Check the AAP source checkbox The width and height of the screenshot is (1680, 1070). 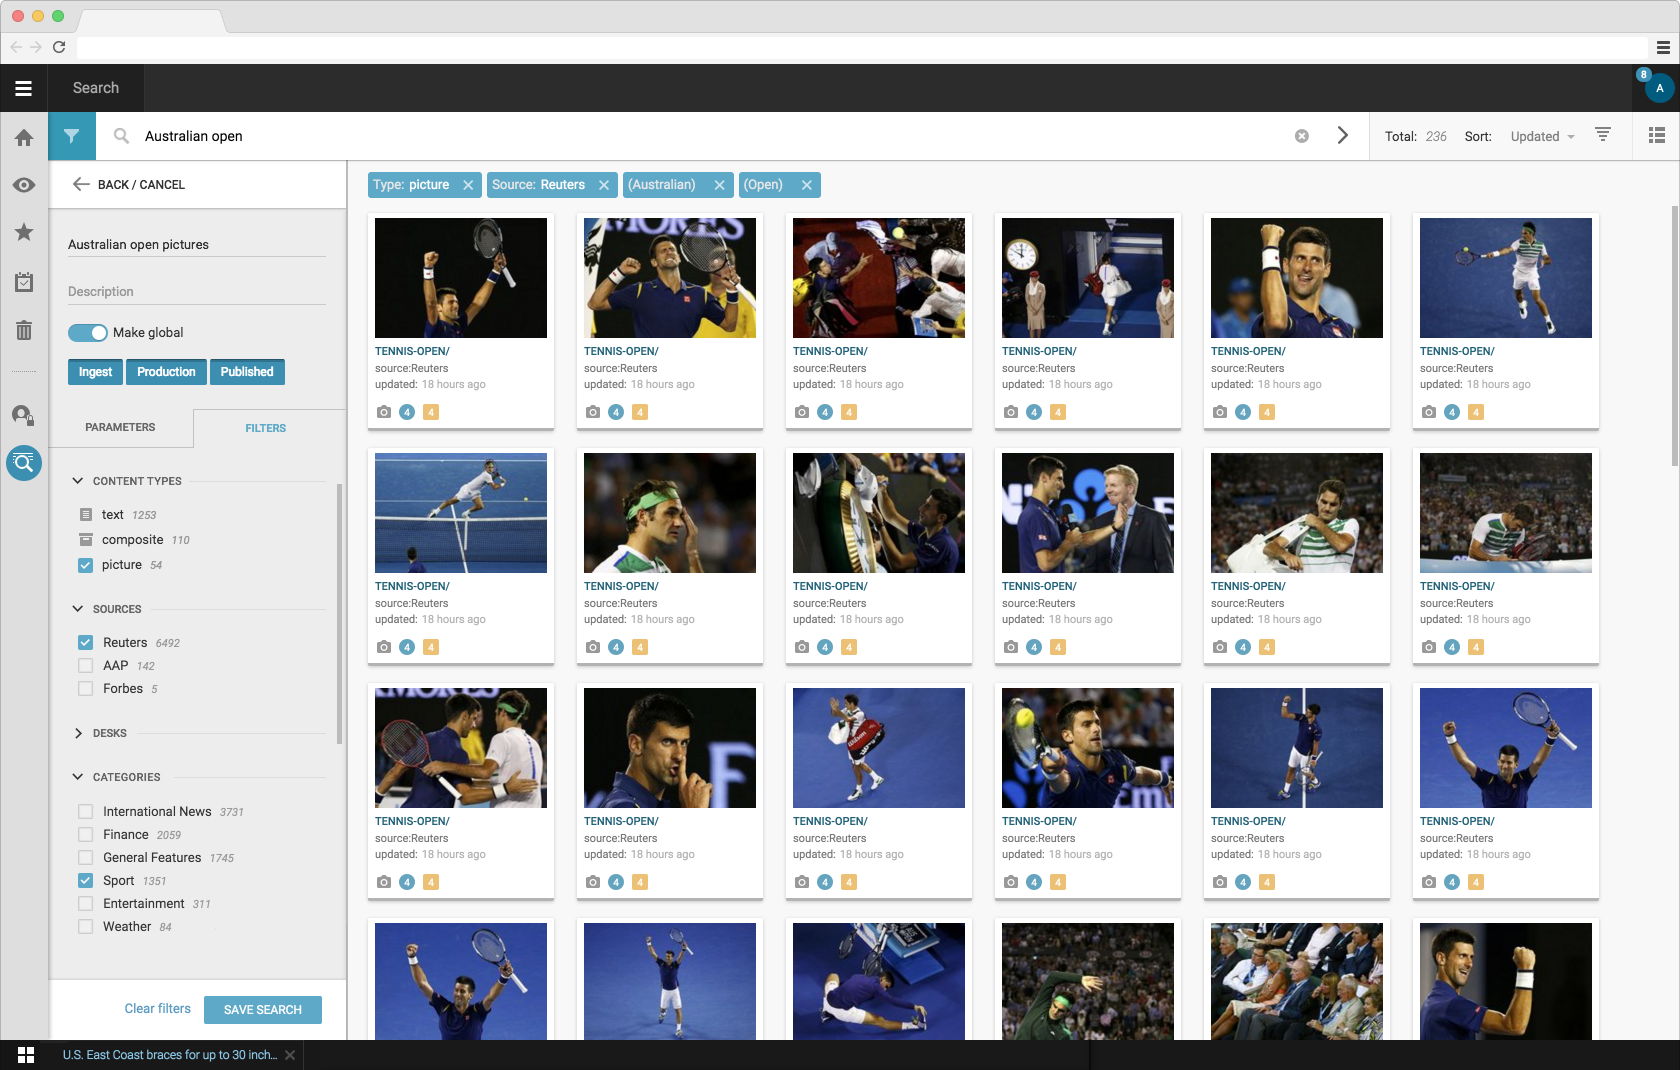pyautogui.click(x=85, y=666)
